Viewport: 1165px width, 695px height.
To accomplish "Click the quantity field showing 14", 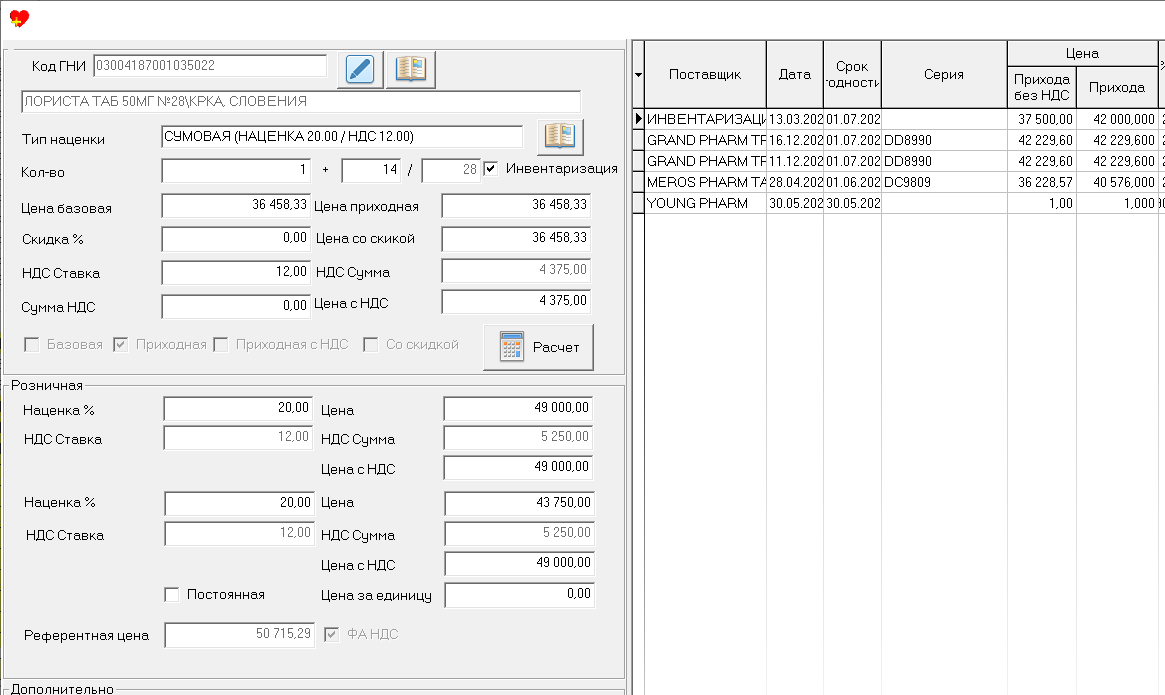I will click(x=371, y=170).
